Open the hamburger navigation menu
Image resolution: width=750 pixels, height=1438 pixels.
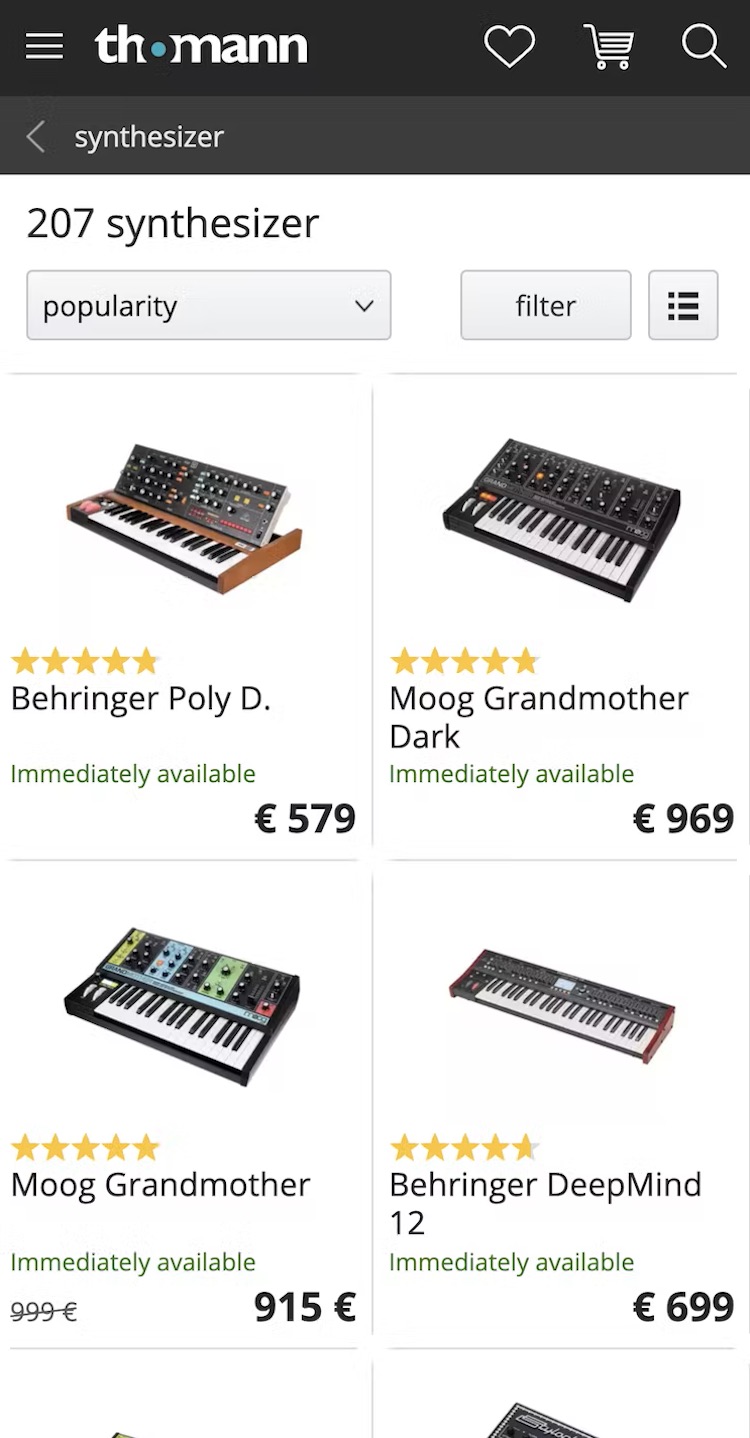tap(44, 47)
